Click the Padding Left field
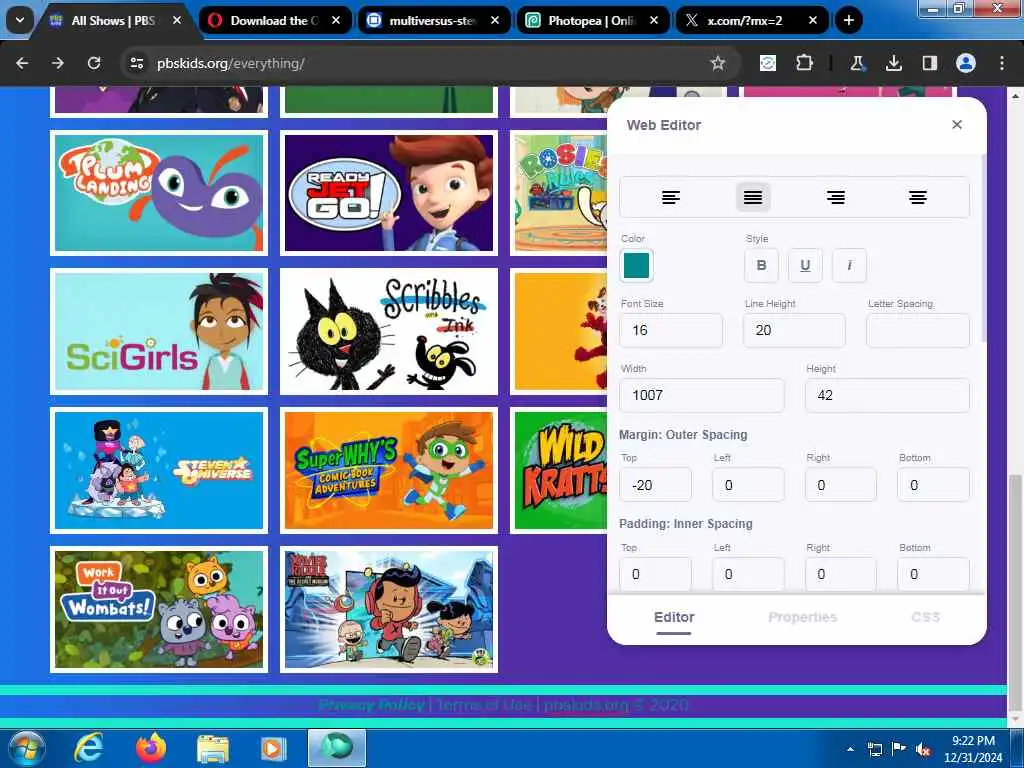Screen dimensions: 1024x768 tap(748, 574)
